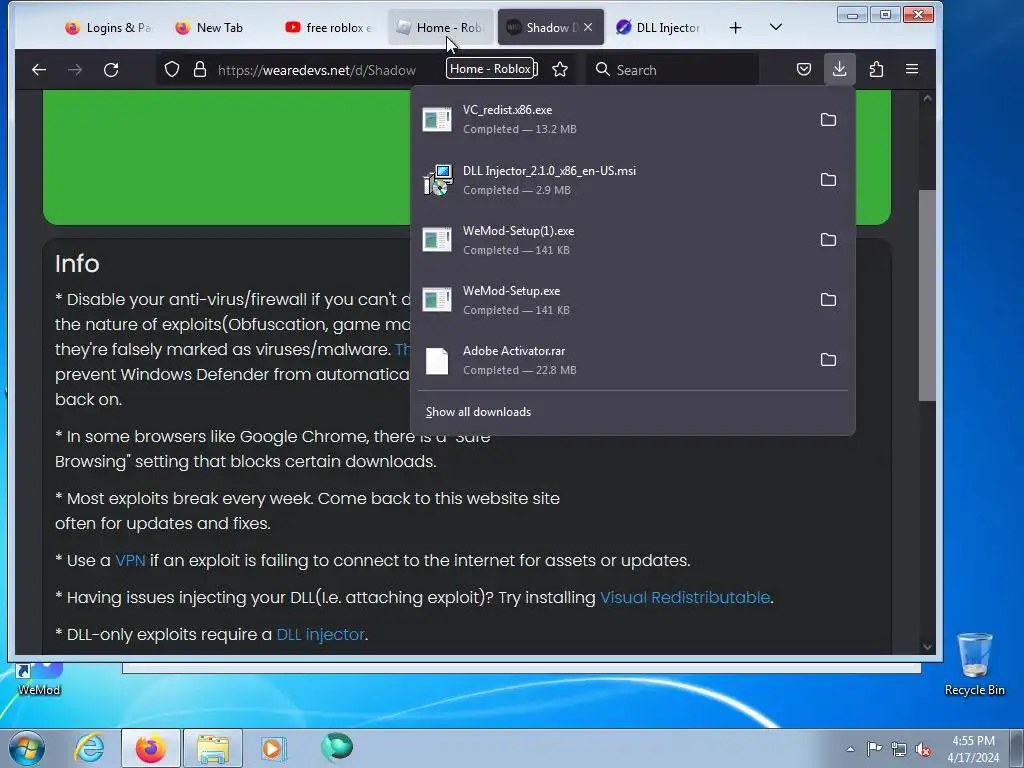Show DLL Injector msi in folder
1024x768 pixels.
(x=828, y=180)
